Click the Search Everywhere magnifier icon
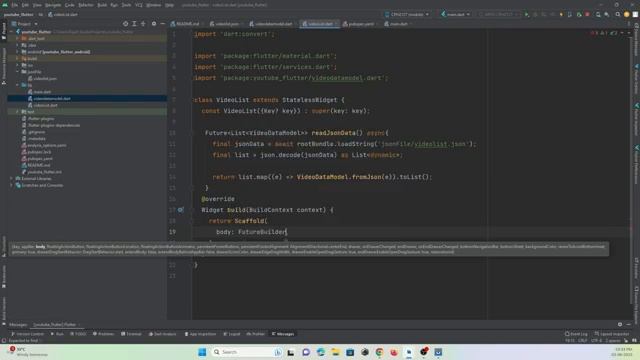The width and height of the screenshot is (640, 360). (x=618, y=14)
